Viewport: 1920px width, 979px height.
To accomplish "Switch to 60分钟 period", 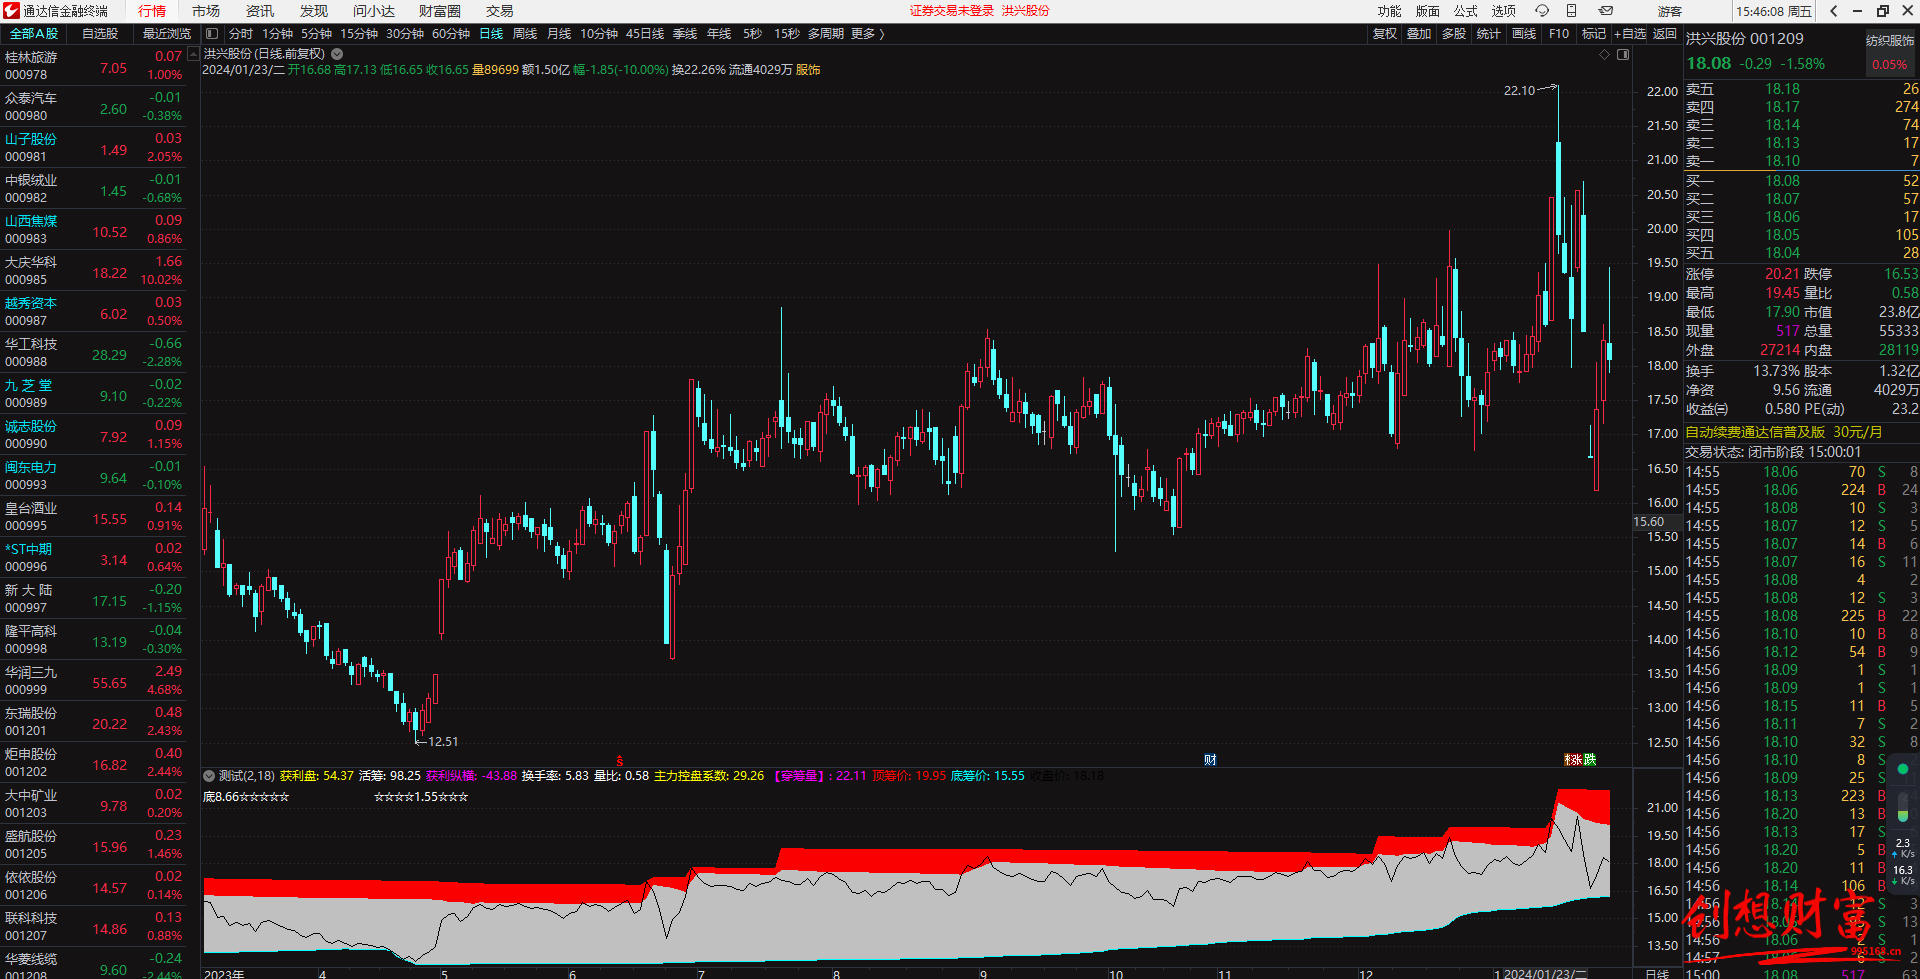I will tap(451, 34).
